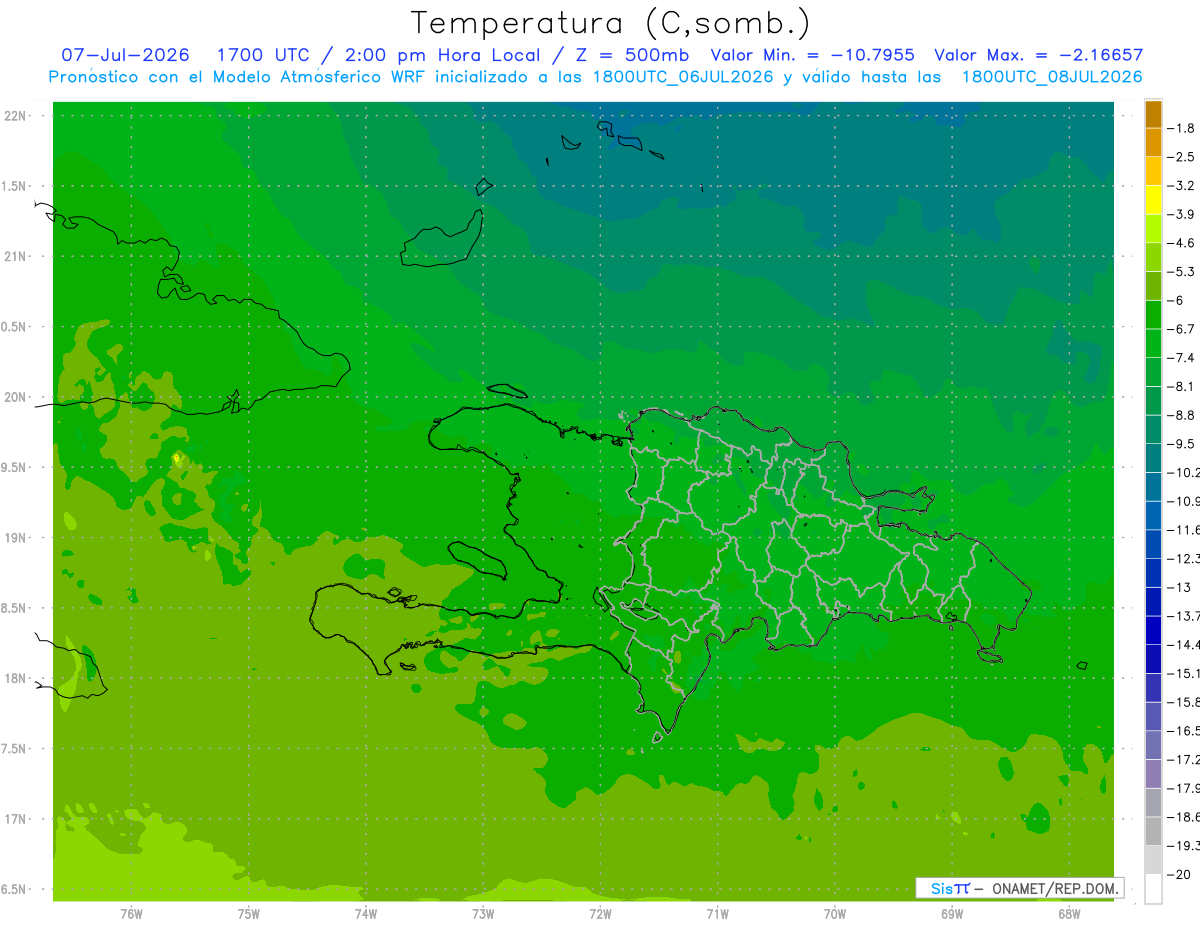The height and width of the screenshot is (927, 1200).
Task: Click the "75W" longitude label
Action: [x=249, y=913]
